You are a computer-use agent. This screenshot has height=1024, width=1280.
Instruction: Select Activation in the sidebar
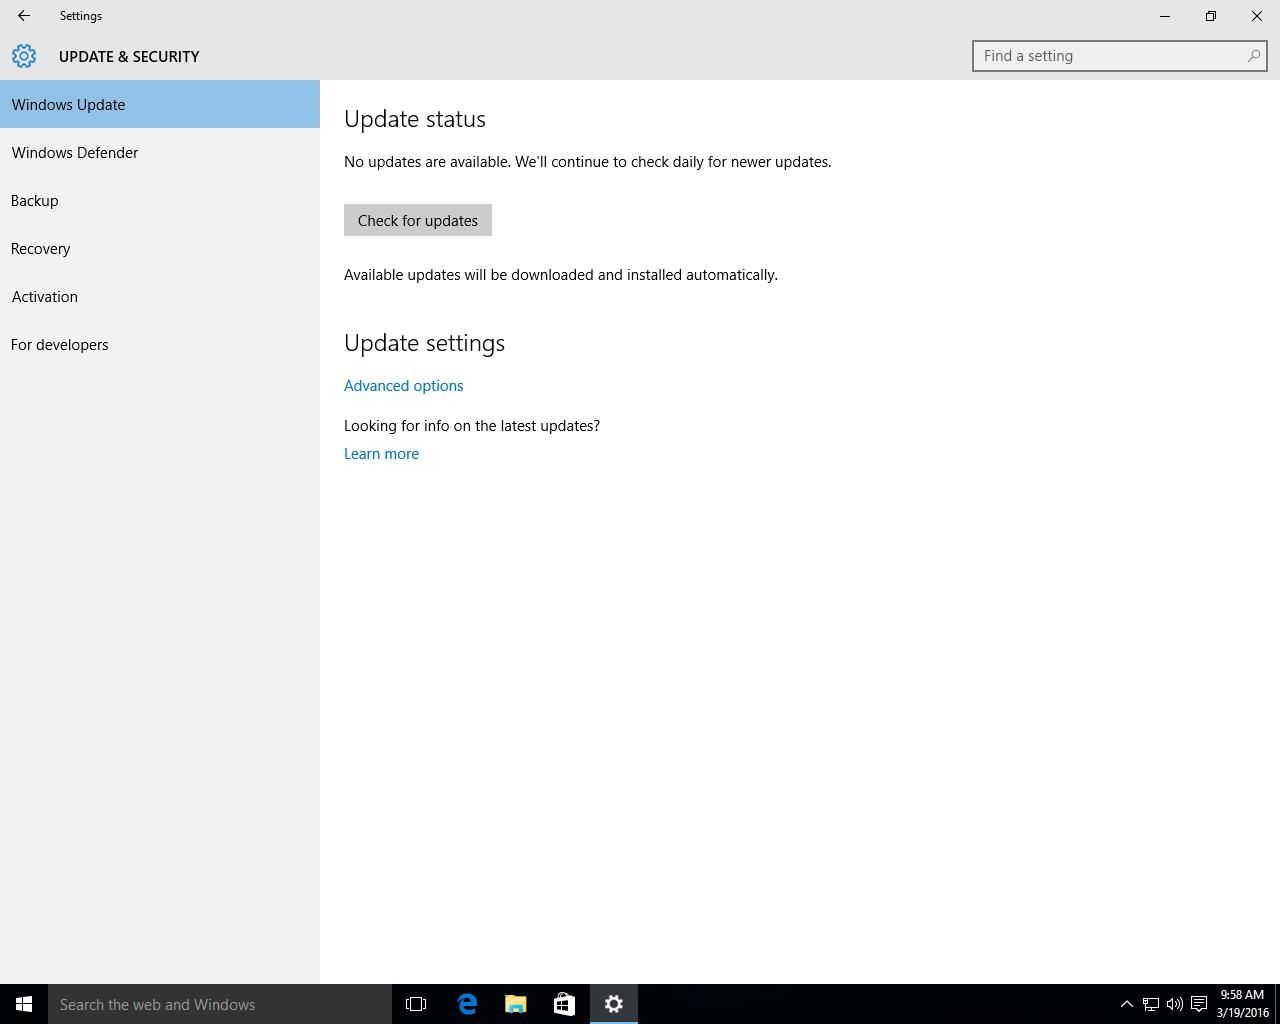click(160, 296)
